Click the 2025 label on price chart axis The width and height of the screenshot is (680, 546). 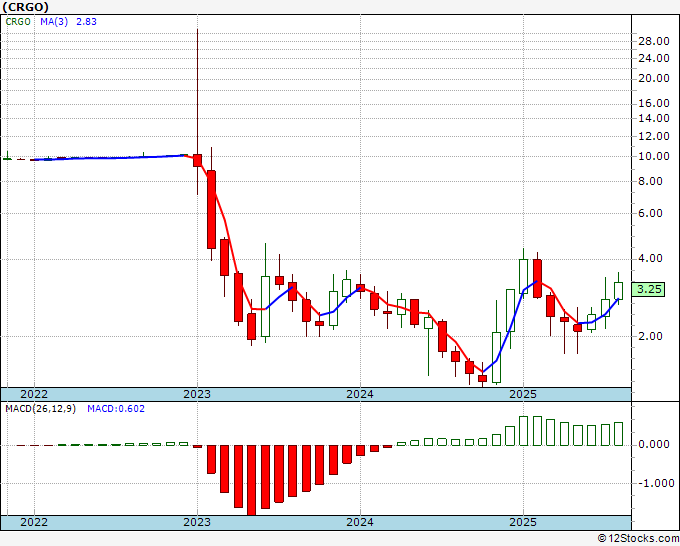coord(523,394)
